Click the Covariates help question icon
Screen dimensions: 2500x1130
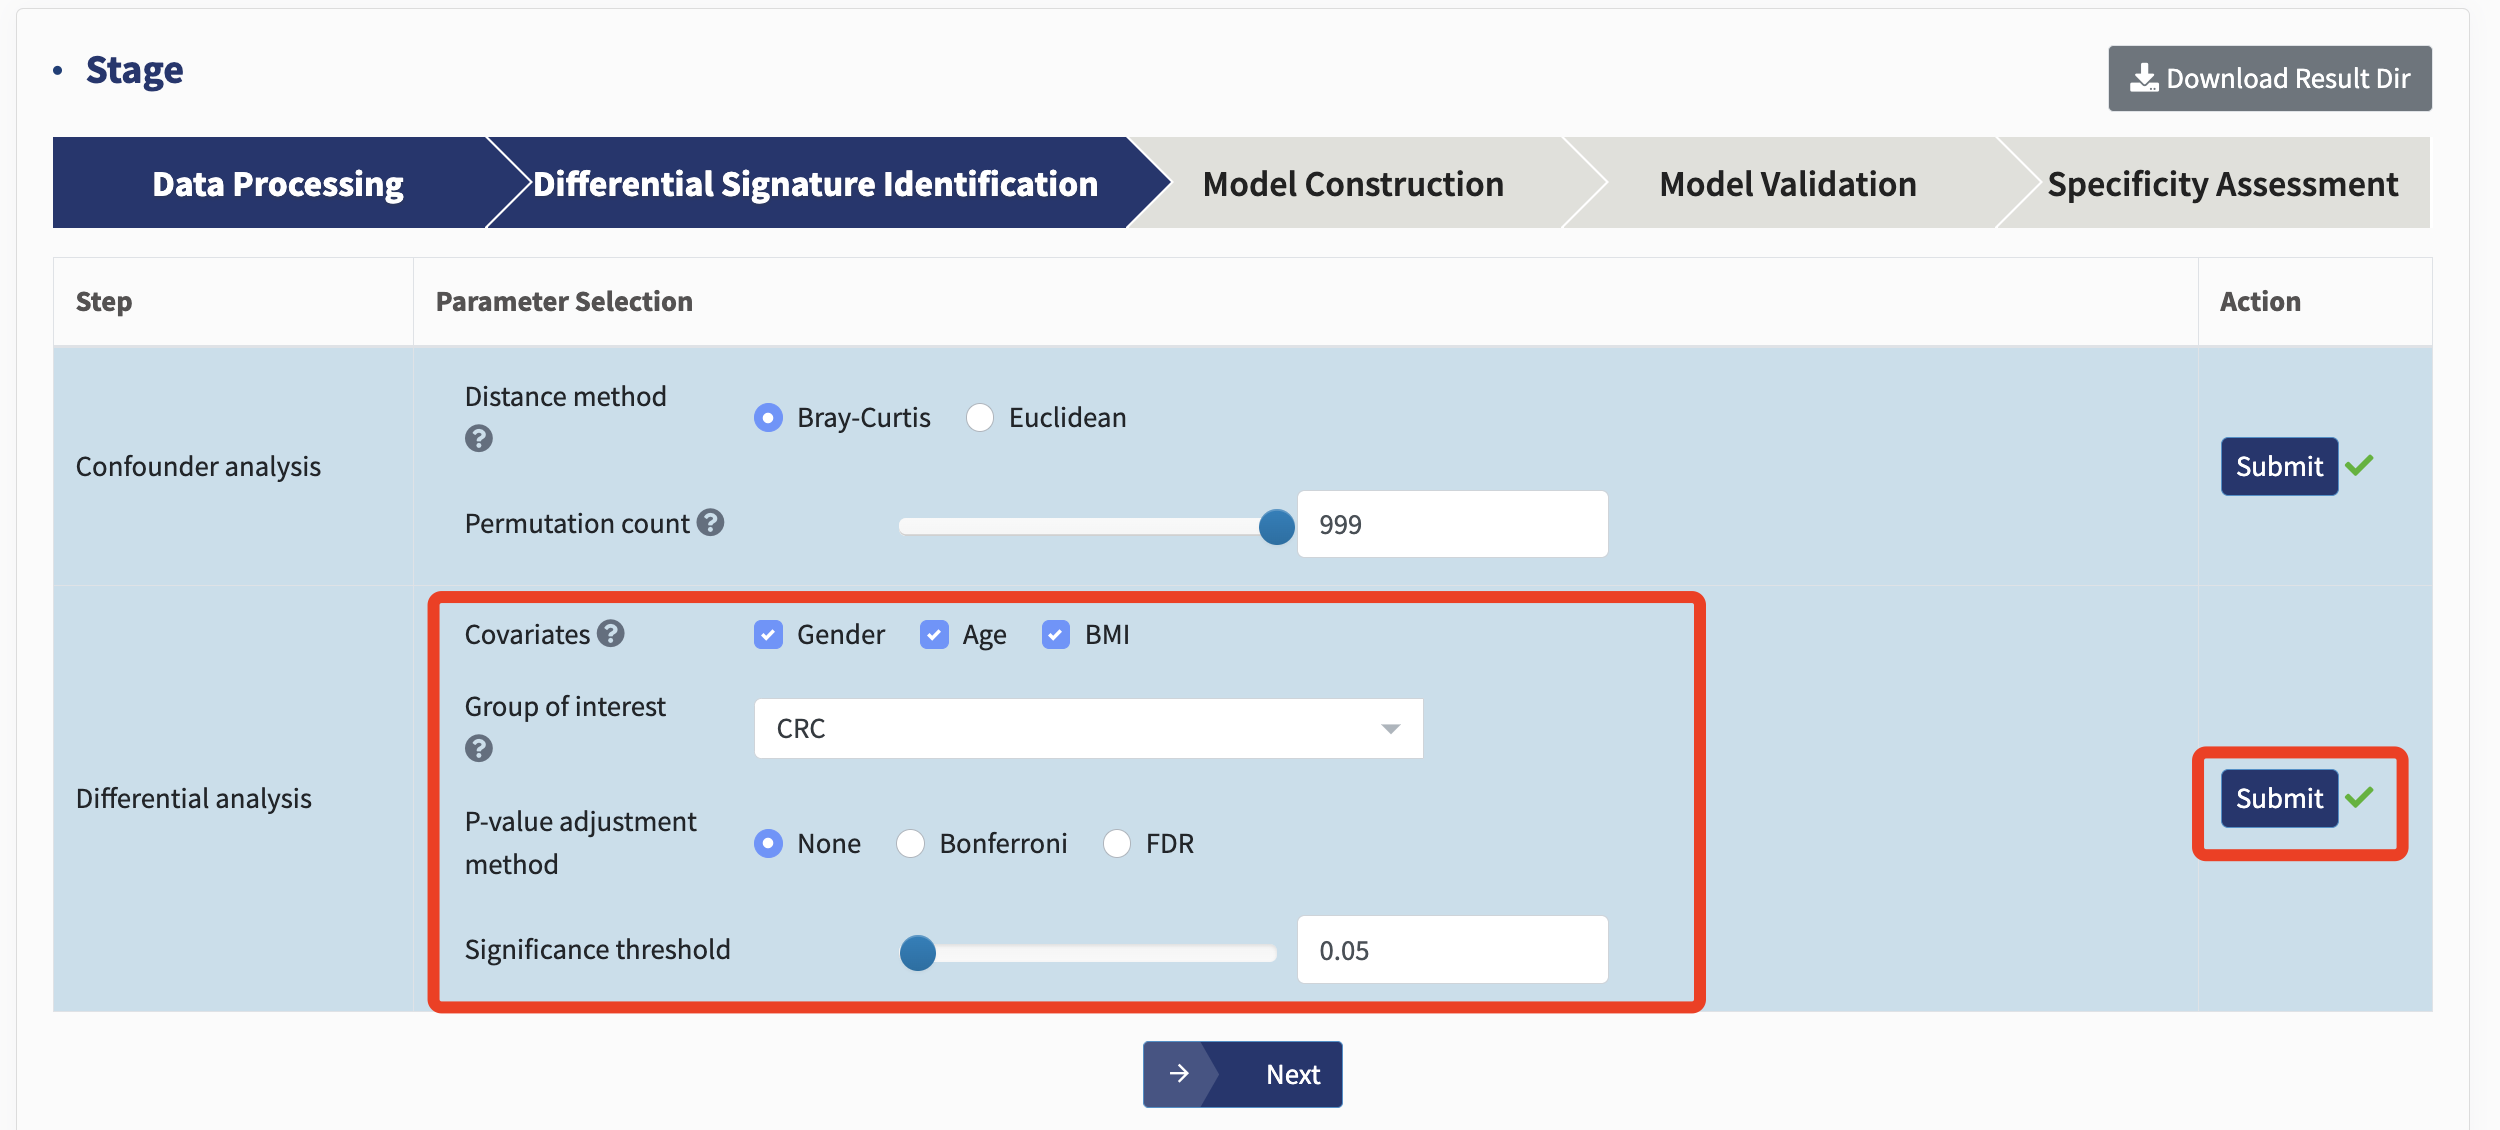[611, 634]
